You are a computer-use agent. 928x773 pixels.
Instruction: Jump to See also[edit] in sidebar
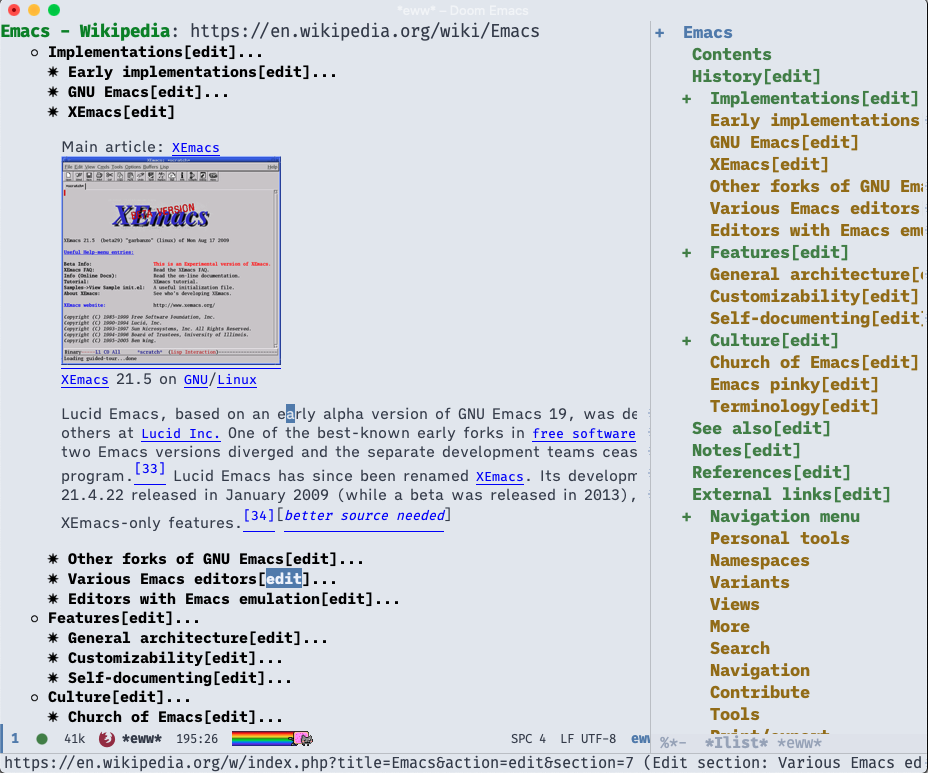[761, 429]
